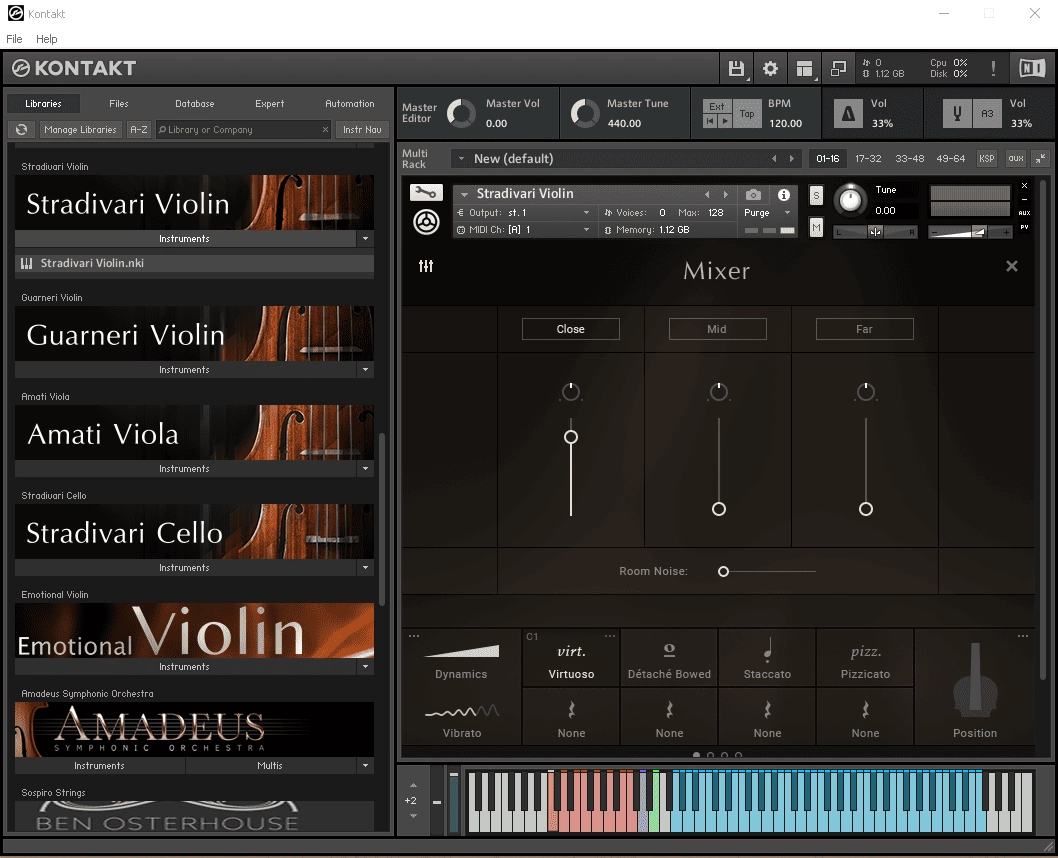
Task: Open the Purge dropdown menu
Action: coord(767,212)
